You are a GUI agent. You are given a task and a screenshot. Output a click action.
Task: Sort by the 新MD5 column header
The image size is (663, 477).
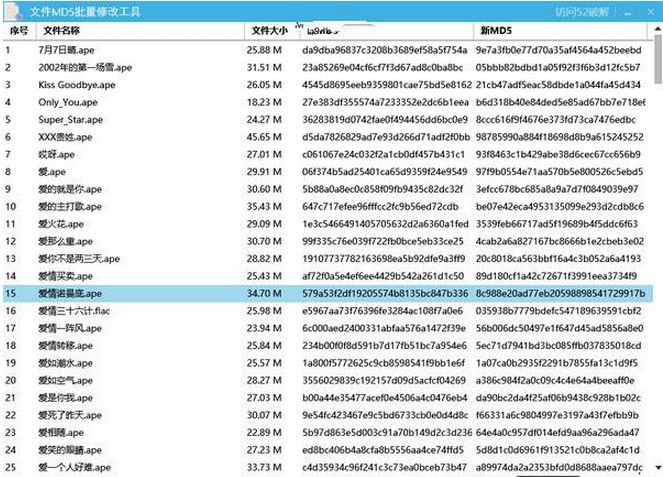[496, 30]
